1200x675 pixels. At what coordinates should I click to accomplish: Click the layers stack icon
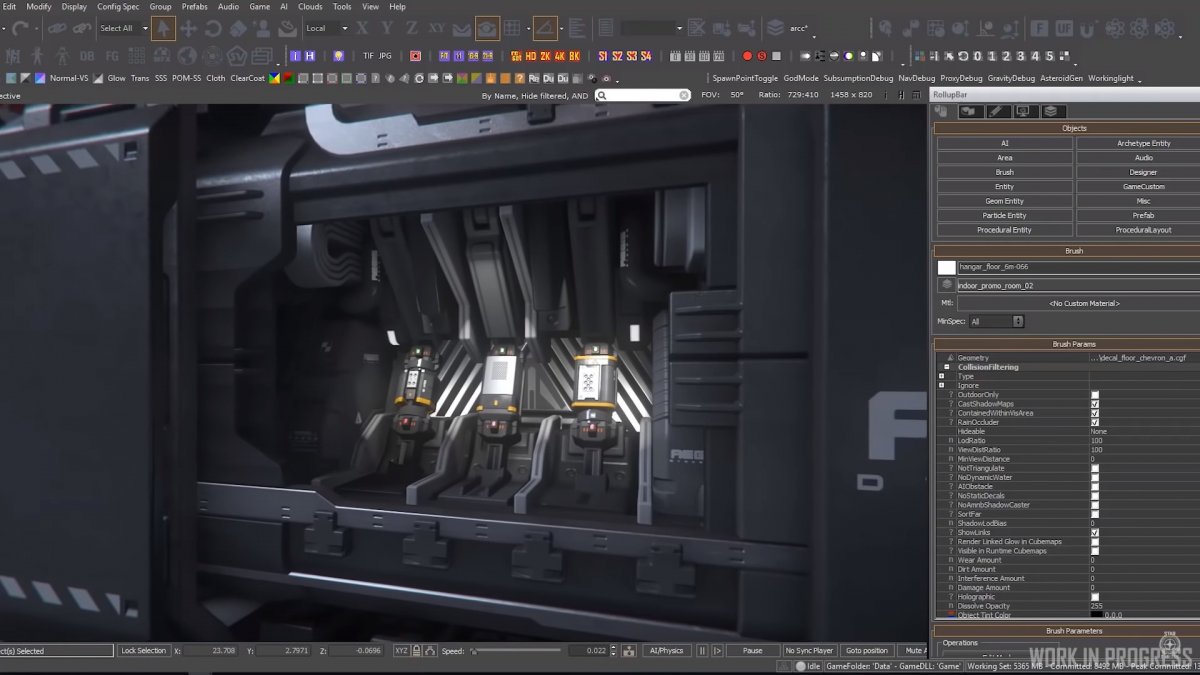(x=775, y=28)
